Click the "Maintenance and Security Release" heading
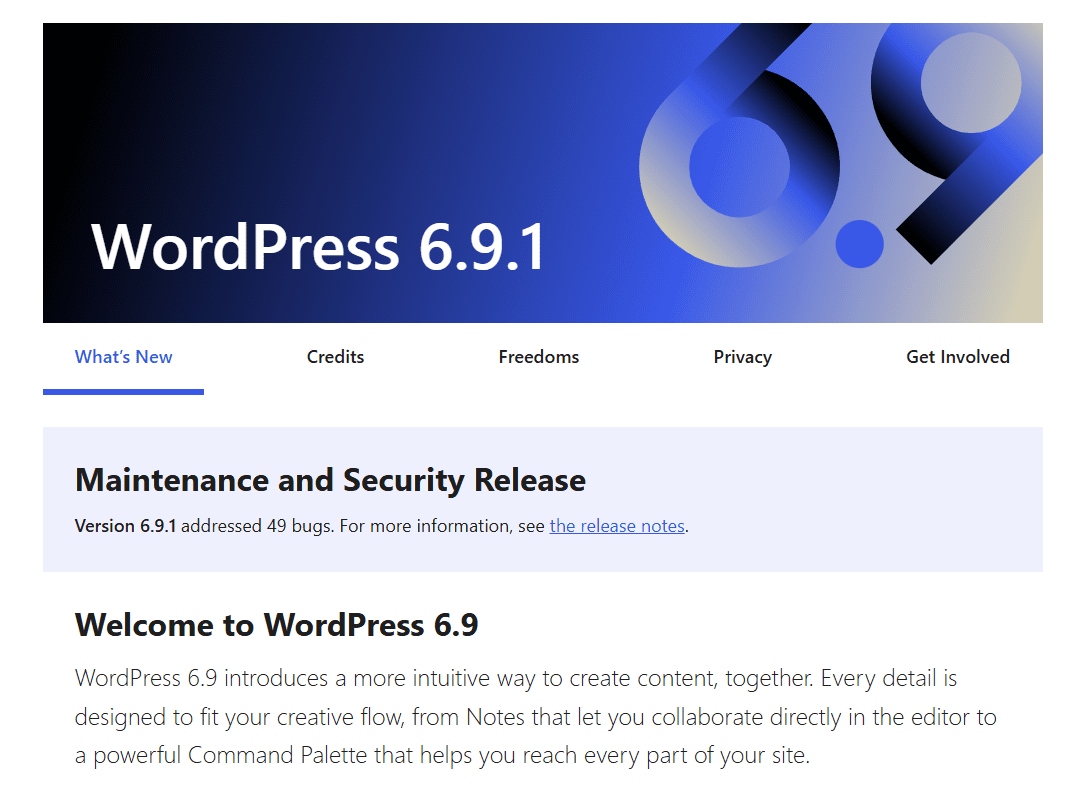1086x809 pixels. click(330, 480)
